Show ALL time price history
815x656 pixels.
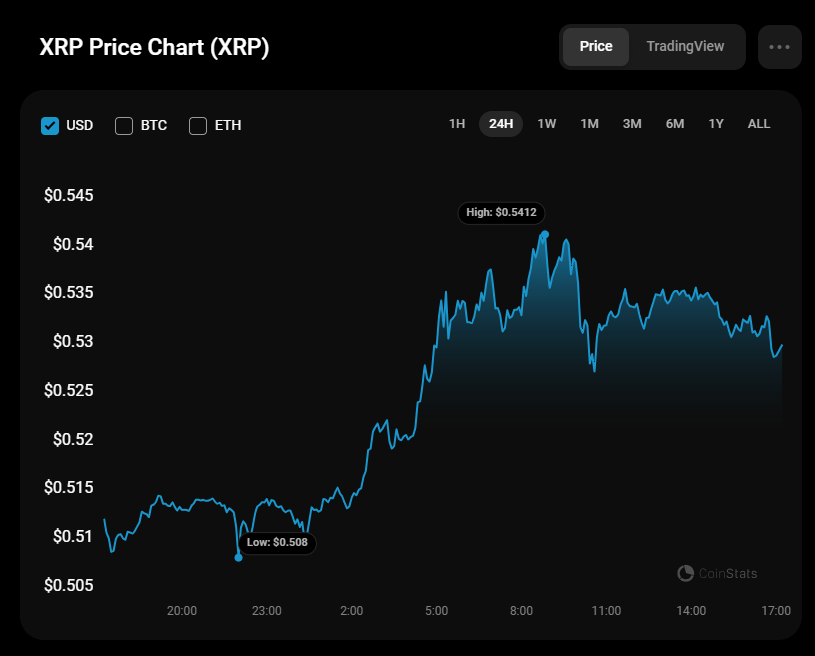tap(759, 124)
